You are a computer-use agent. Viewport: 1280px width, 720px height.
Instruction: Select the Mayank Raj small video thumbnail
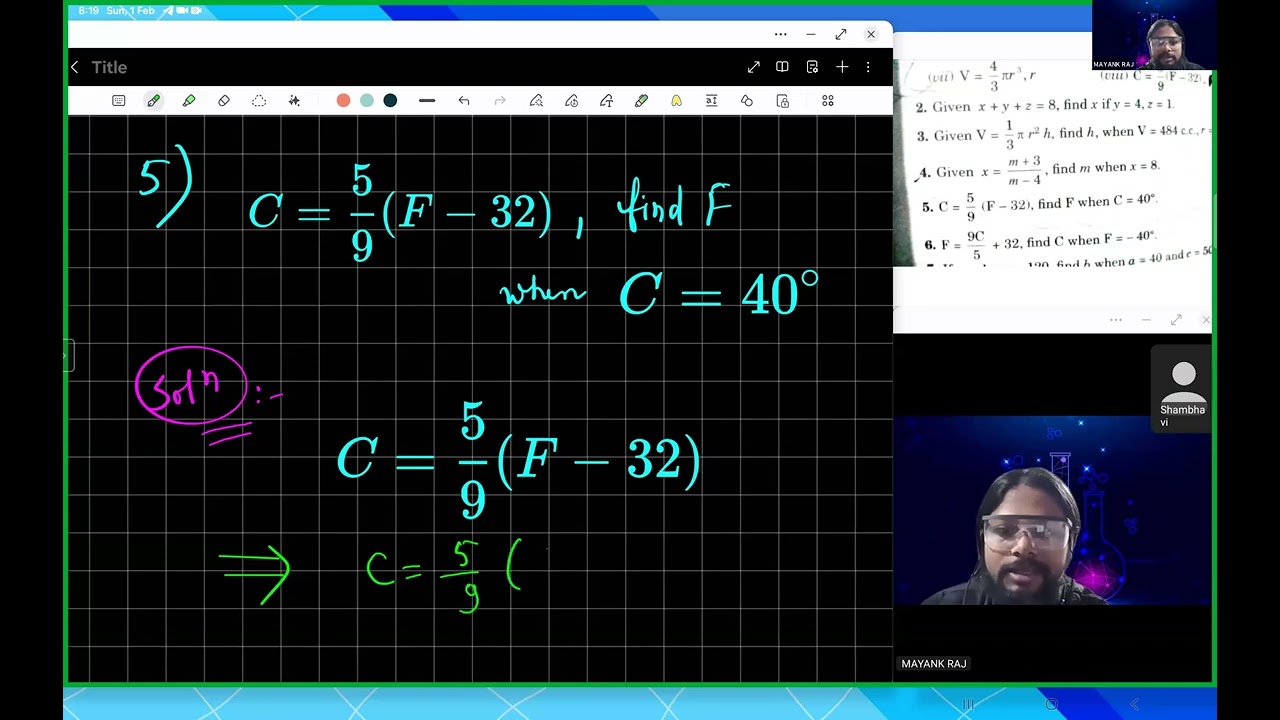pyautogui.click(x=1154, y=35)
